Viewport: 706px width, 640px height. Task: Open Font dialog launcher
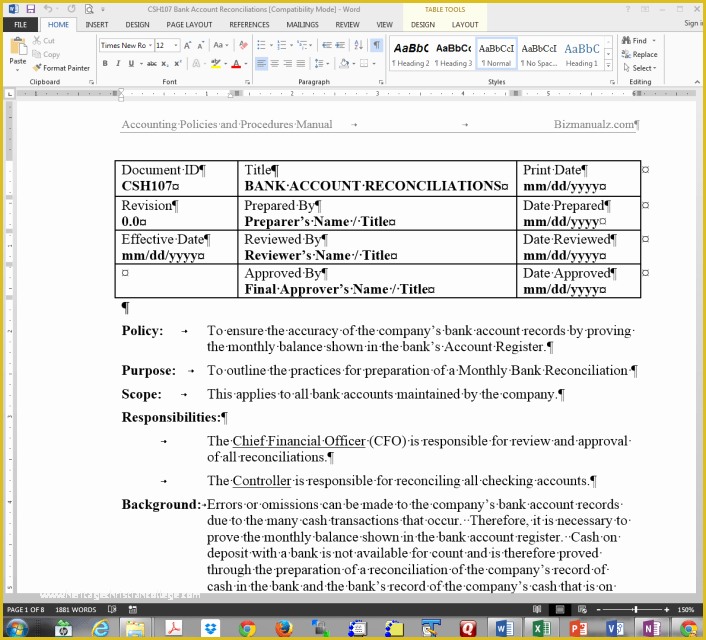[248, 82]
